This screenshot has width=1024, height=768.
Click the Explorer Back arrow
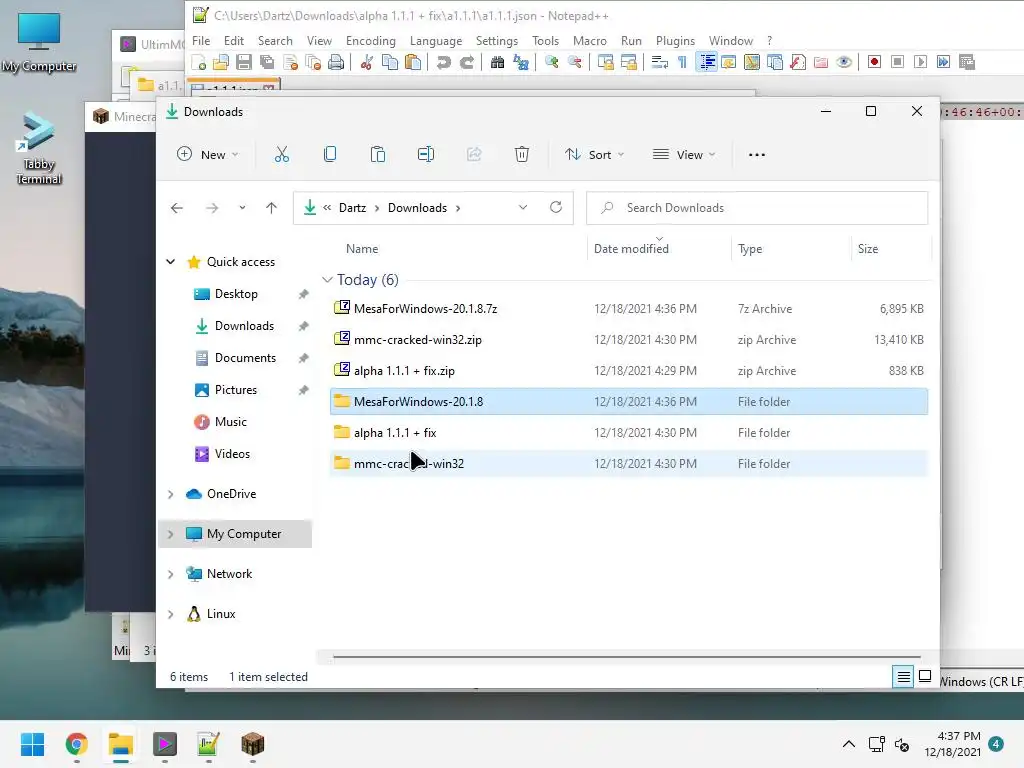177,208
